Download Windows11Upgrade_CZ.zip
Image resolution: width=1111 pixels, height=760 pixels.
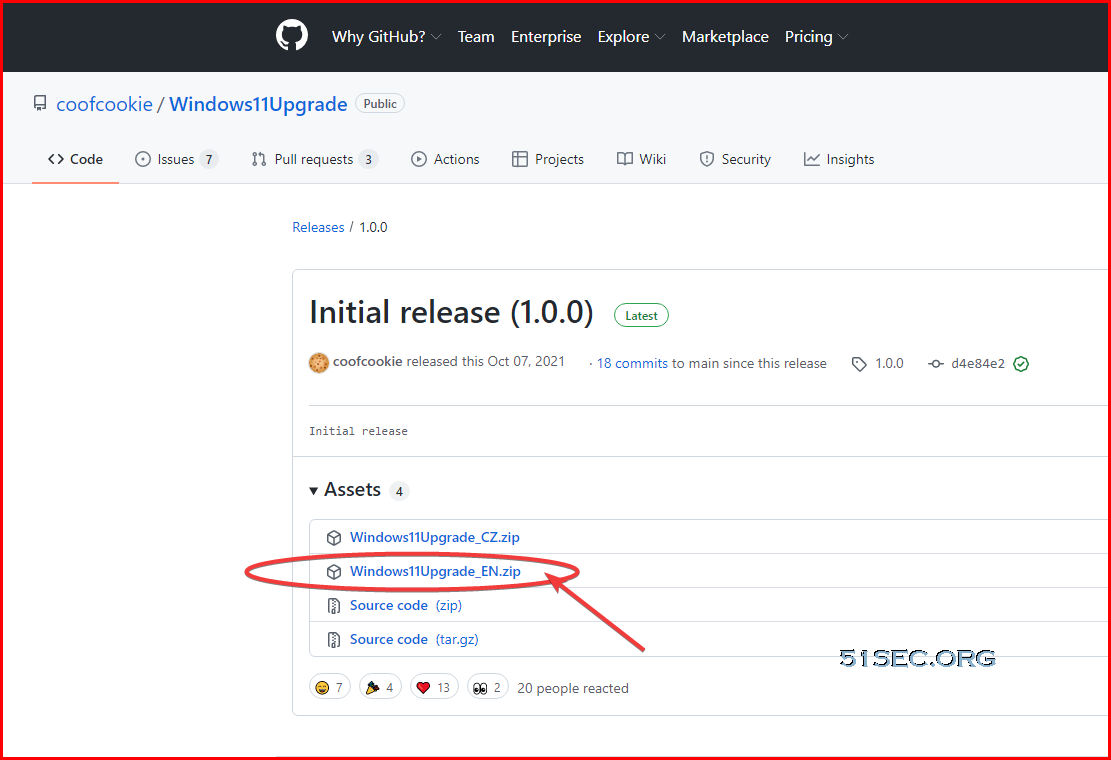point(434,538)
